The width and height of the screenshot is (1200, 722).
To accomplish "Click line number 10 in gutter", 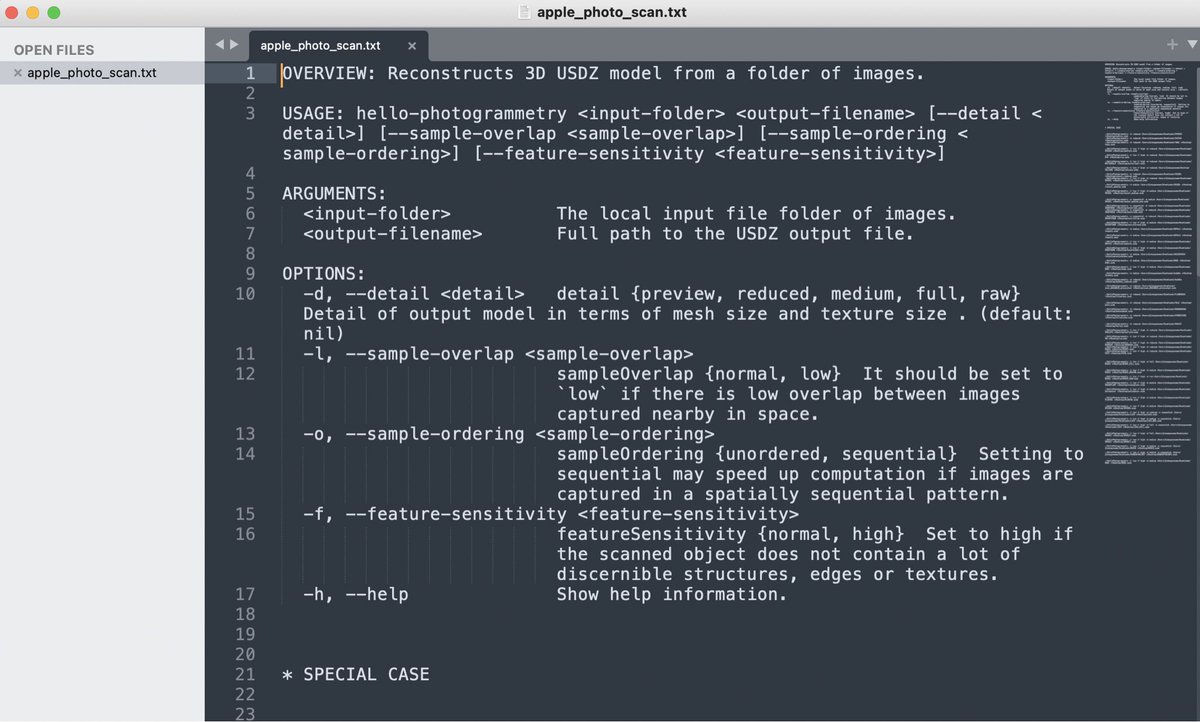I will click(x=245, y=293).
